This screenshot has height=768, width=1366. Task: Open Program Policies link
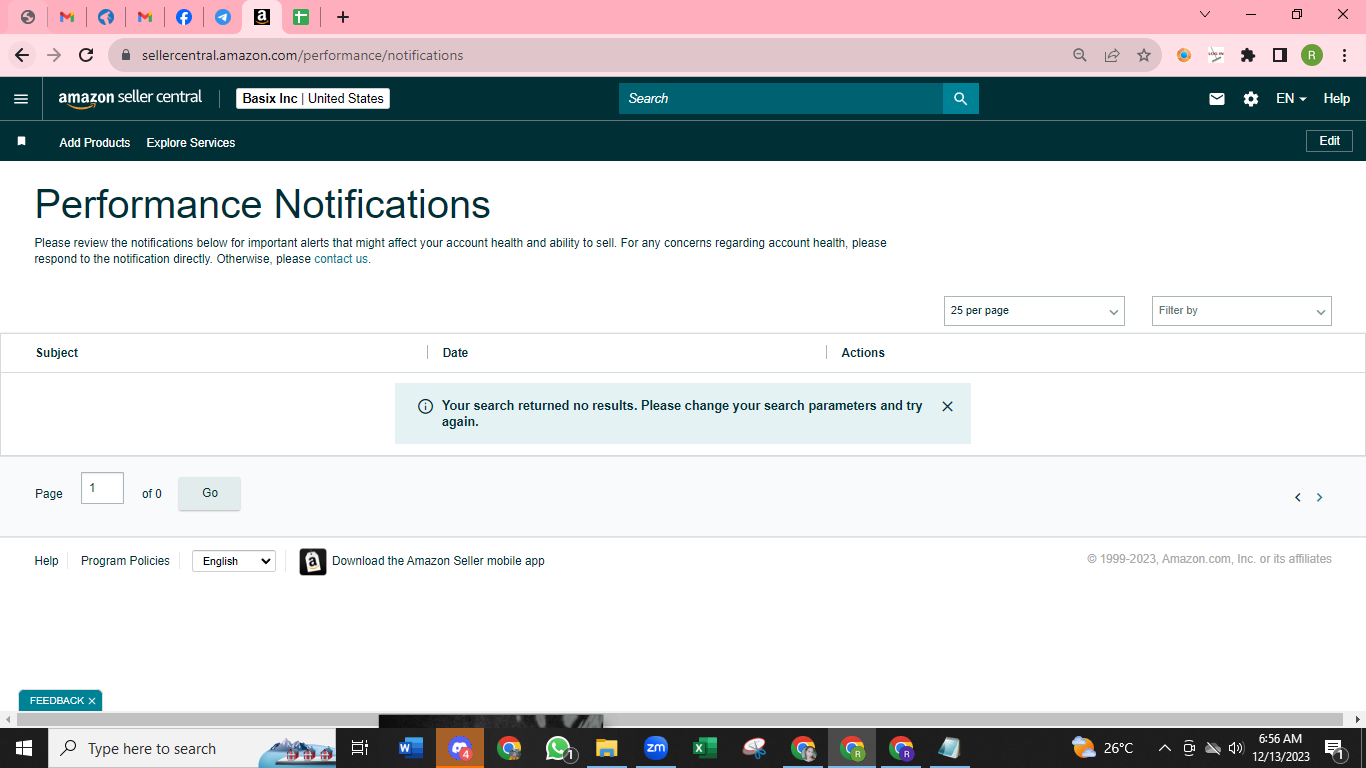click(125, 561)
